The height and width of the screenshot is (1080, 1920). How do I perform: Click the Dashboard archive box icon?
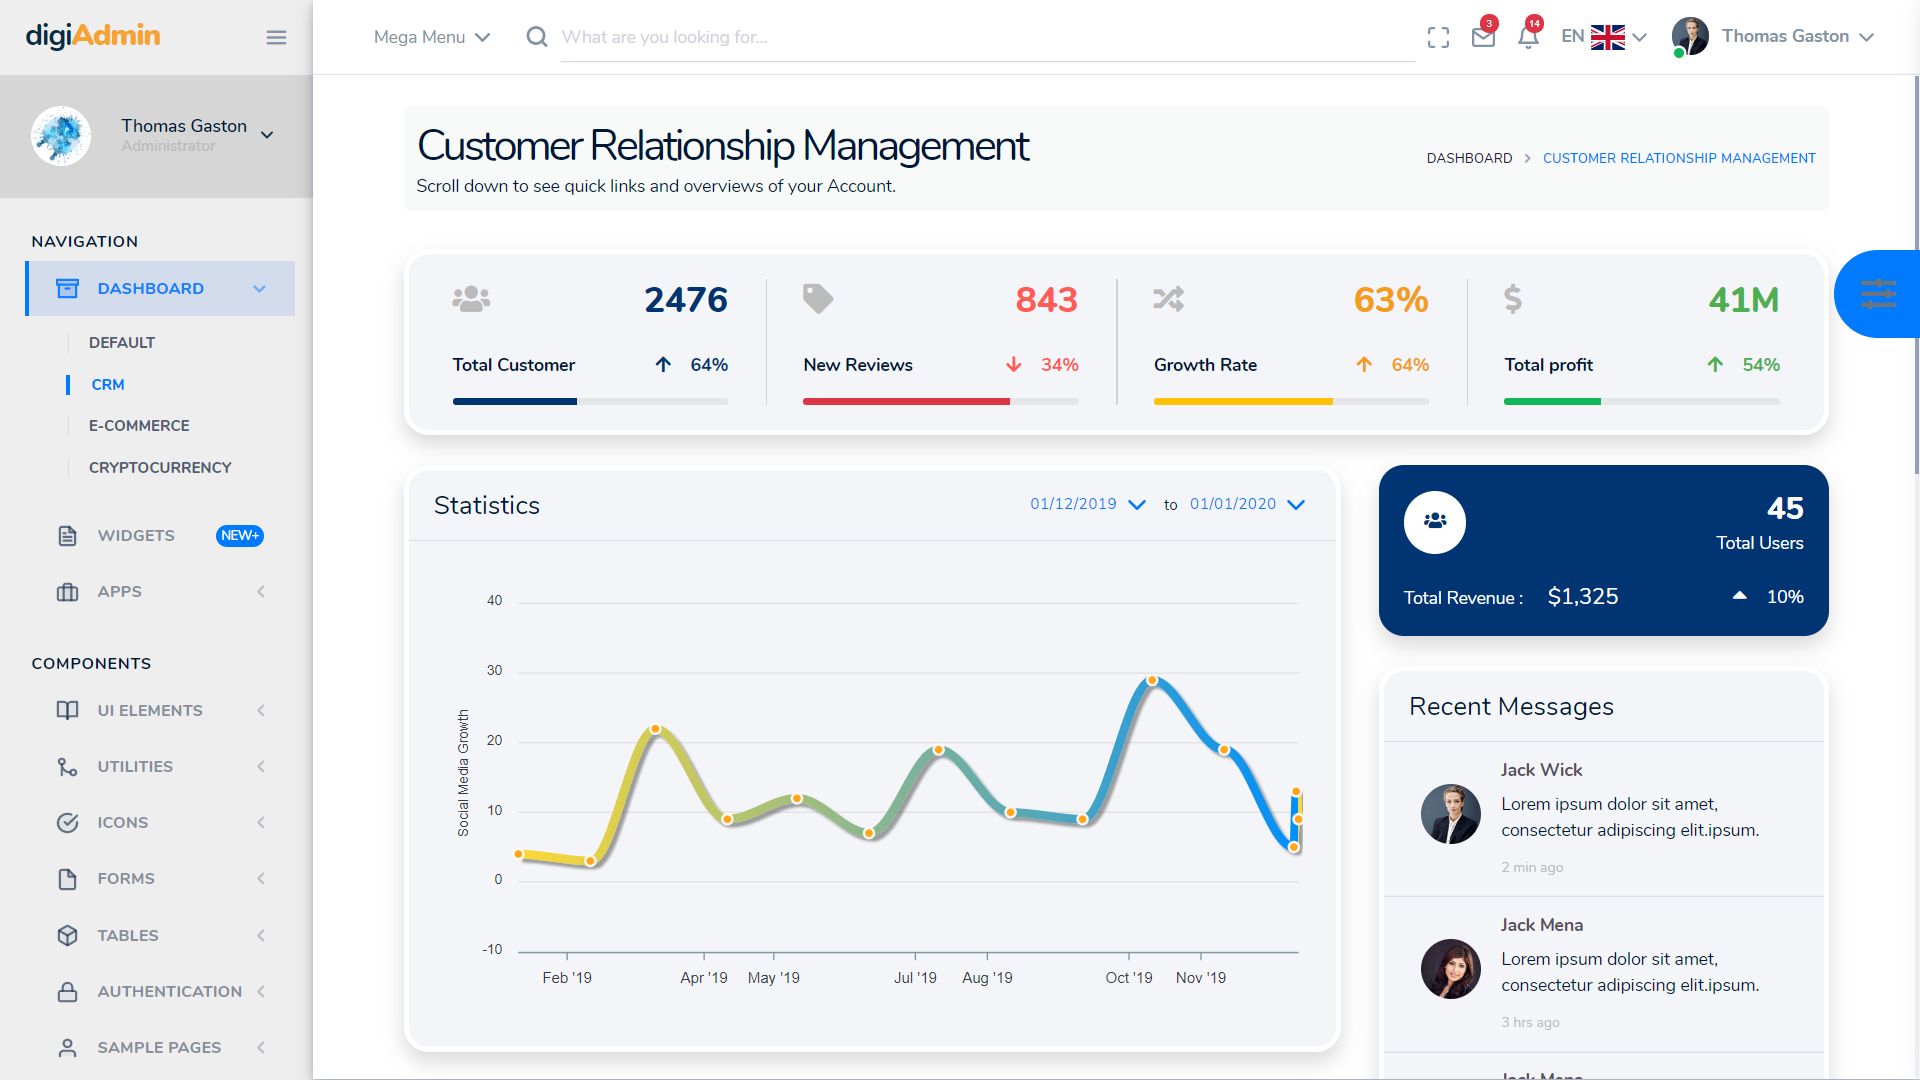(x=67, y=288)
